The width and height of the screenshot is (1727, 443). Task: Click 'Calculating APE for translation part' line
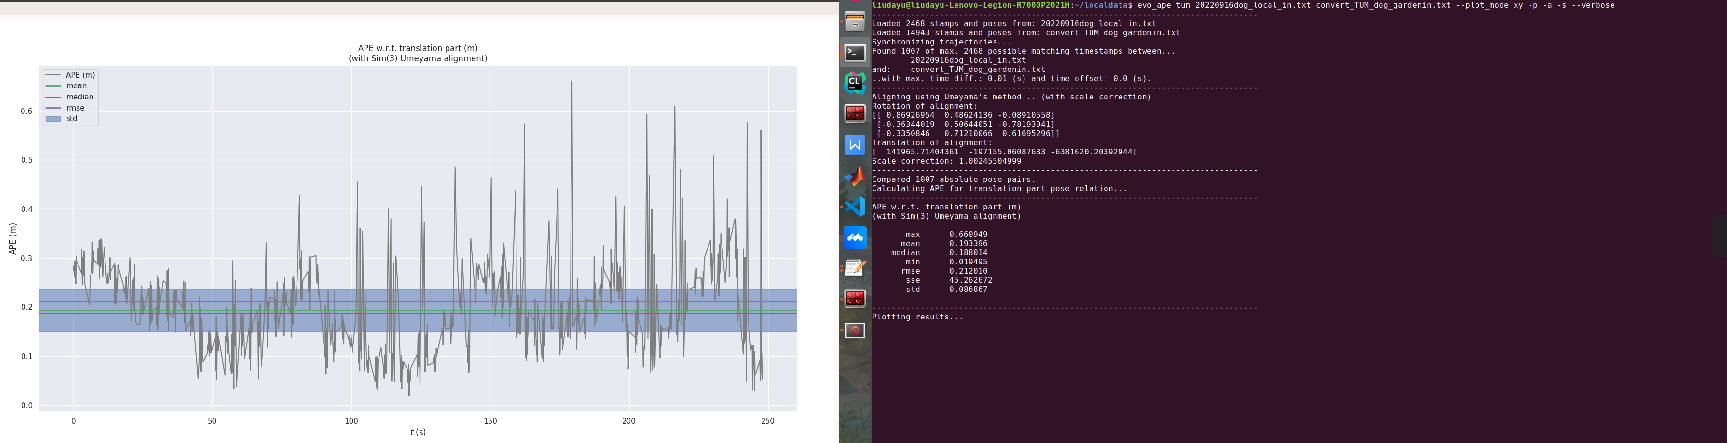click(1000, 188)
